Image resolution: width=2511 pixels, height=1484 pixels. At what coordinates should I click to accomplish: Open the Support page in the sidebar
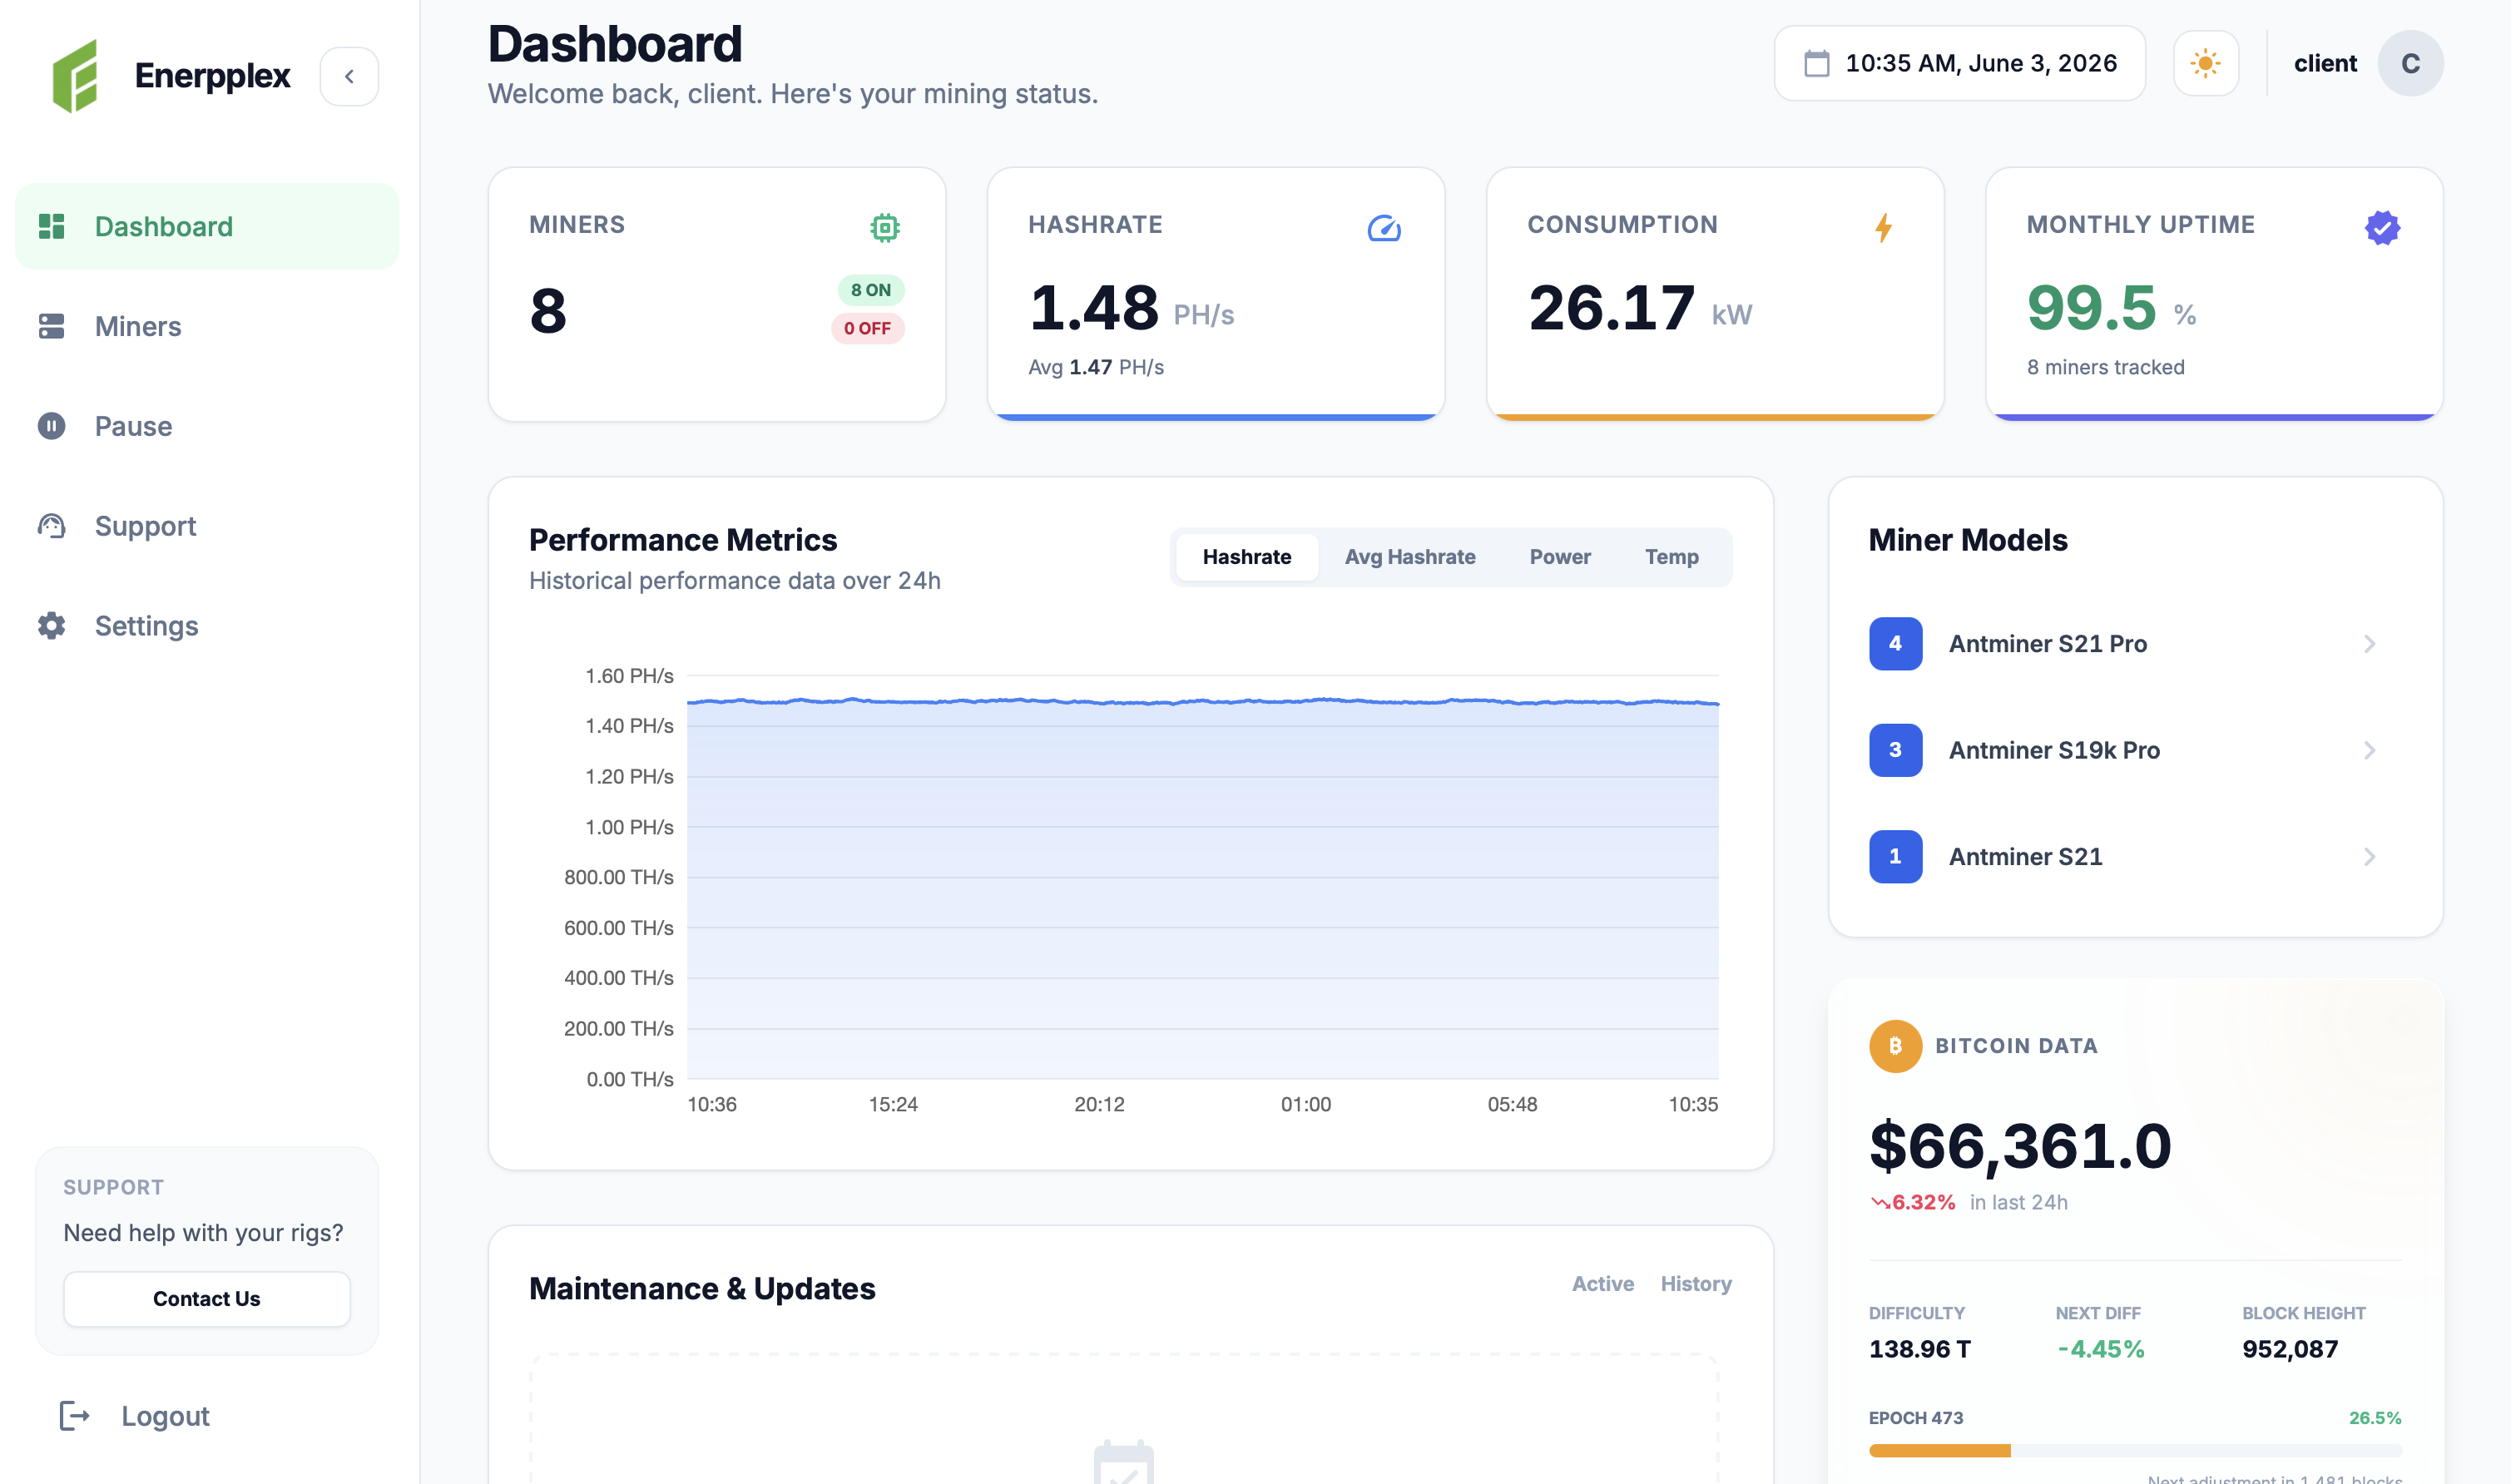pos(207,526)
